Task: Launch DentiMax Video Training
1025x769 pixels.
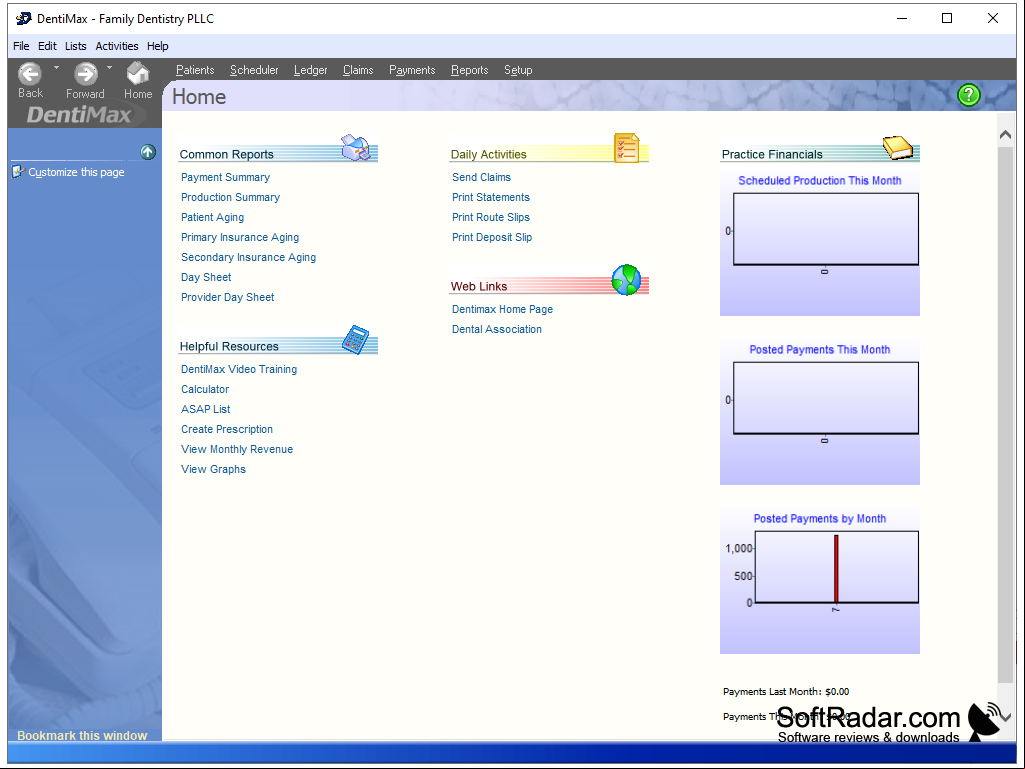Action: coord(239,369)
